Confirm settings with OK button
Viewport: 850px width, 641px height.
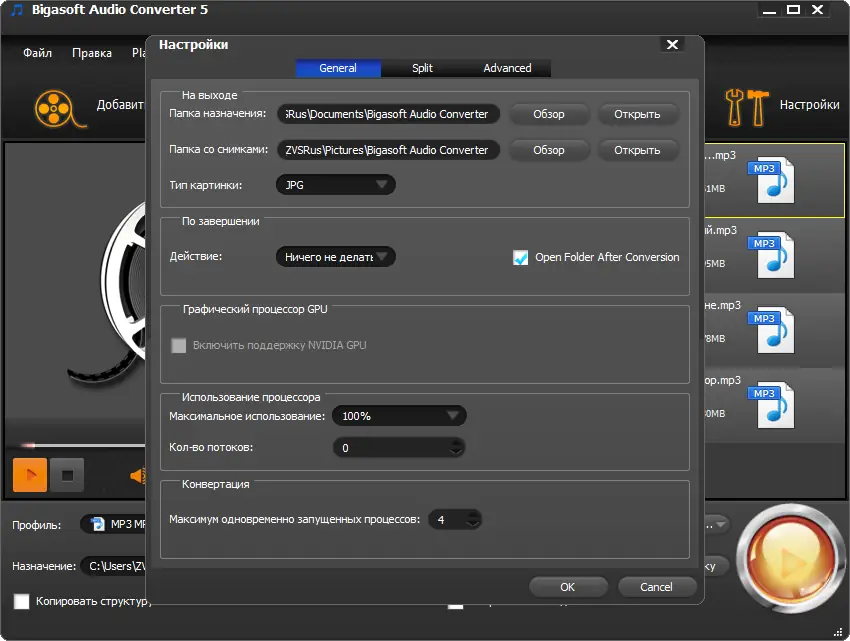click(x=568, y=587)
